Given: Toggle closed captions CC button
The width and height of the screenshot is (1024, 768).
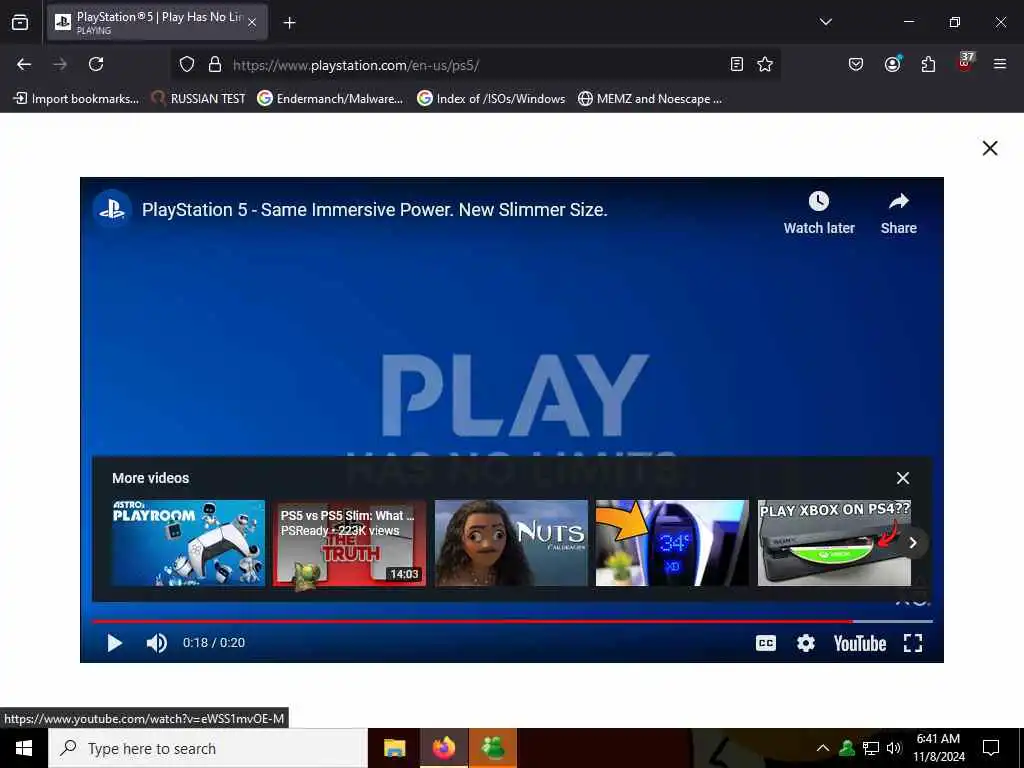Looking at the screenshot, I should [x=765, y=643].
